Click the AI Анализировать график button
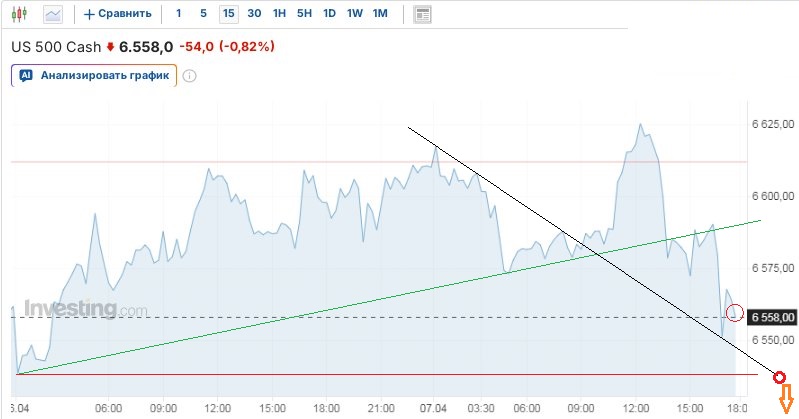 (94, 75)
